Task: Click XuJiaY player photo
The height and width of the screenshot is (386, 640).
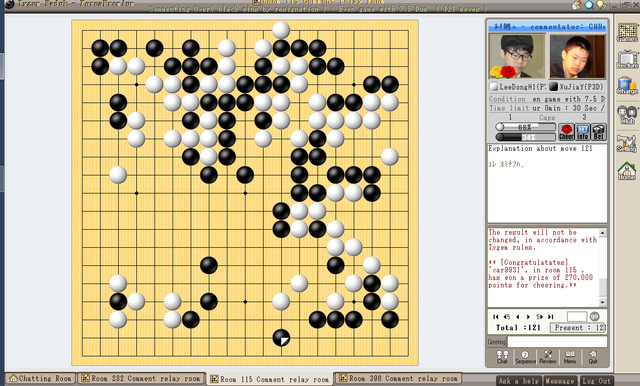Action: pos(577,56)
